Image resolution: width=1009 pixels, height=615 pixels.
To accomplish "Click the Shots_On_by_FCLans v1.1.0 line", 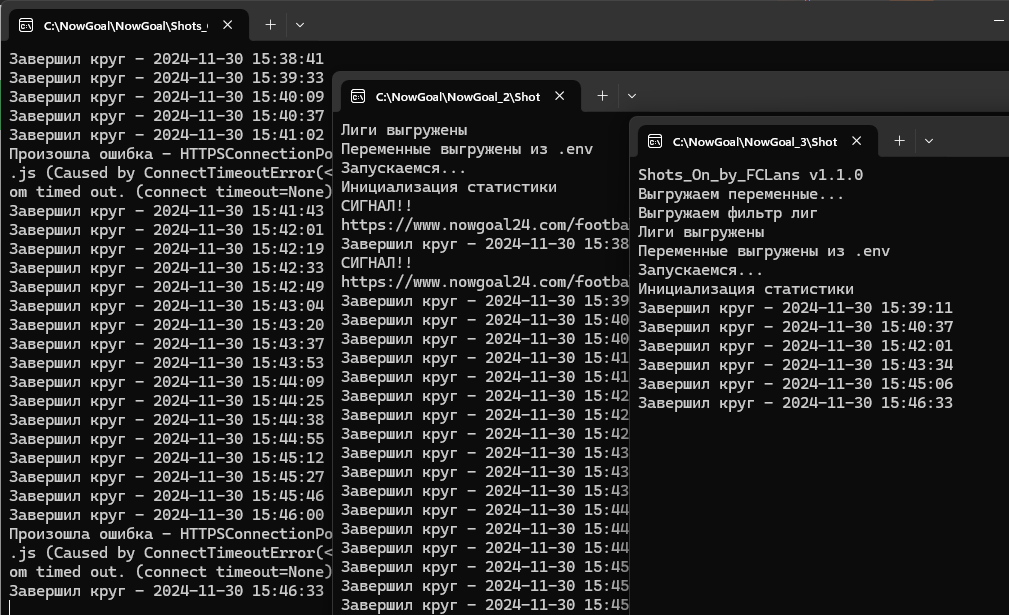I will click(750, 175).
